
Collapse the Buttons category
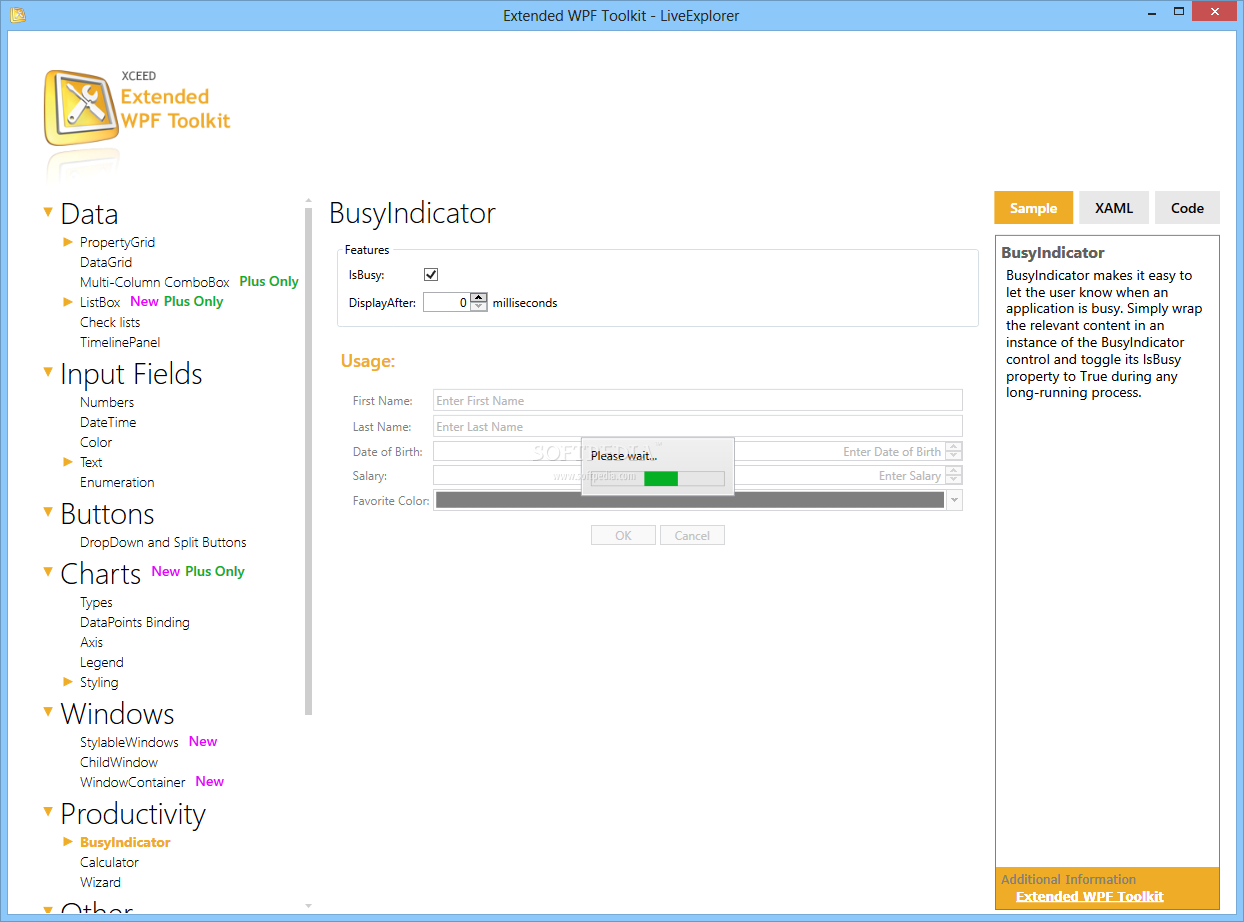click(x=47, y=512)
